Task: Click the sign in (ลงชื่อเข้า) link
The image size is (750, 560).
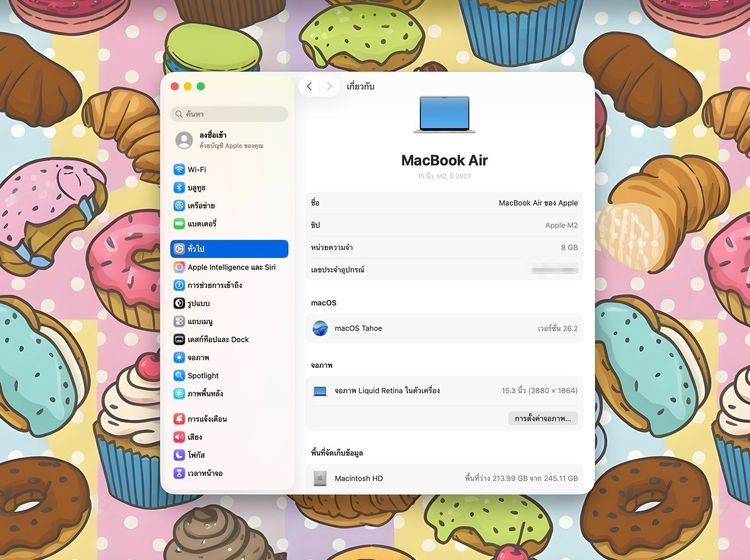Action: (213, 135)
